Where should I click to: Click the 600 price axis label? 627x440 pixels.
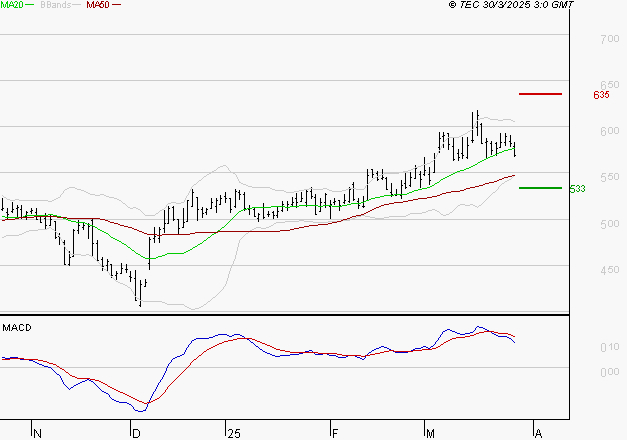609,131
